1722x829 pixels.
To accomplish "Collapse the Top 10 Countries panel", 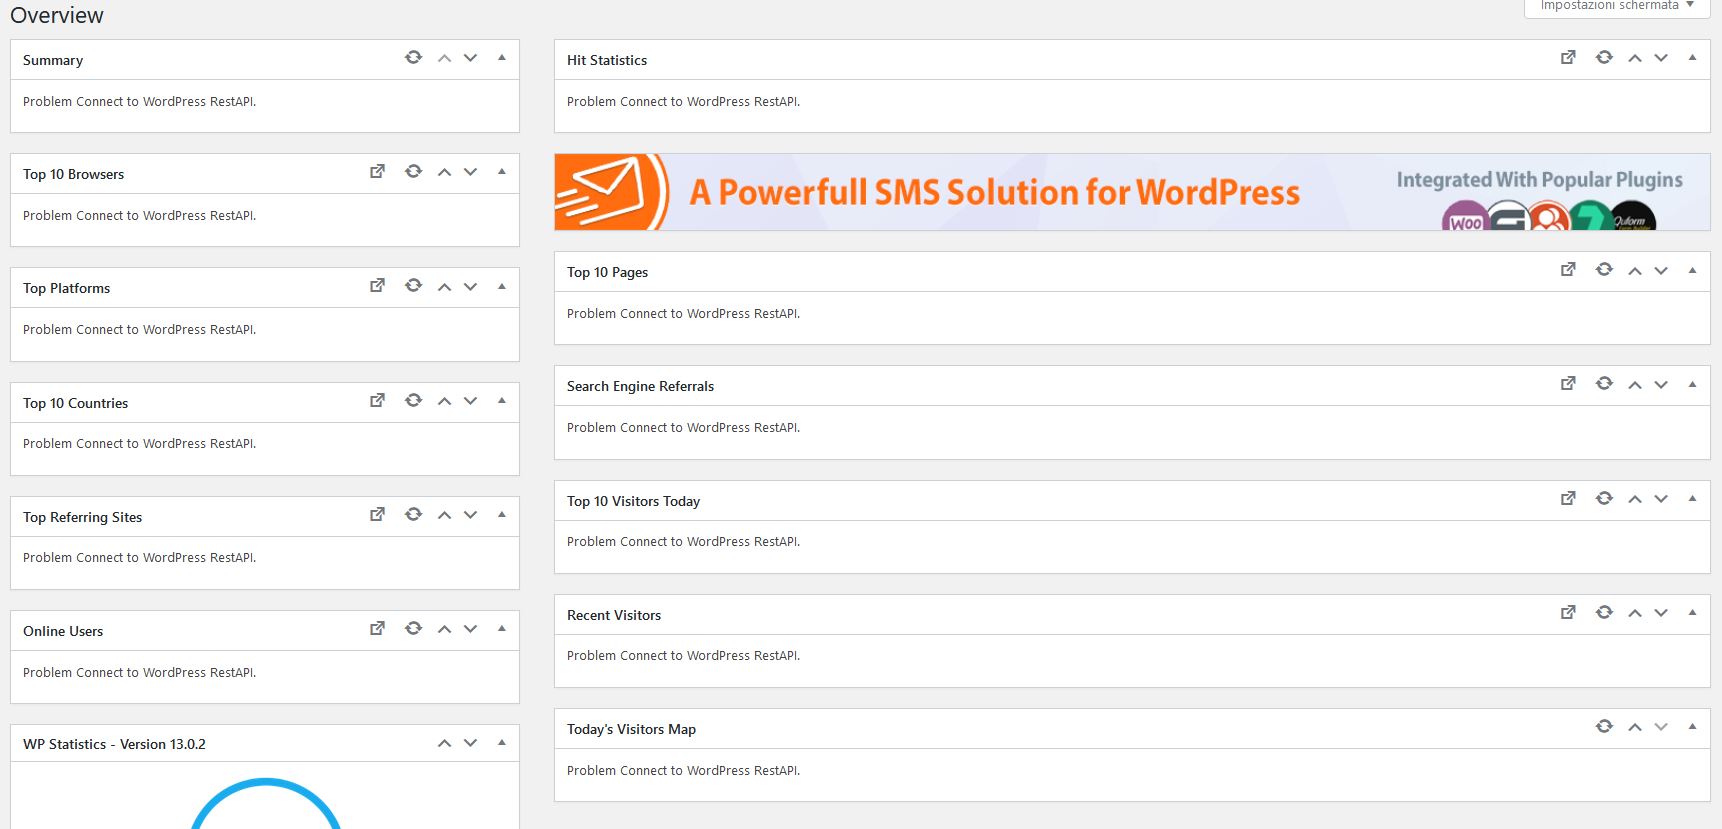I will click(x=502, y=401).
